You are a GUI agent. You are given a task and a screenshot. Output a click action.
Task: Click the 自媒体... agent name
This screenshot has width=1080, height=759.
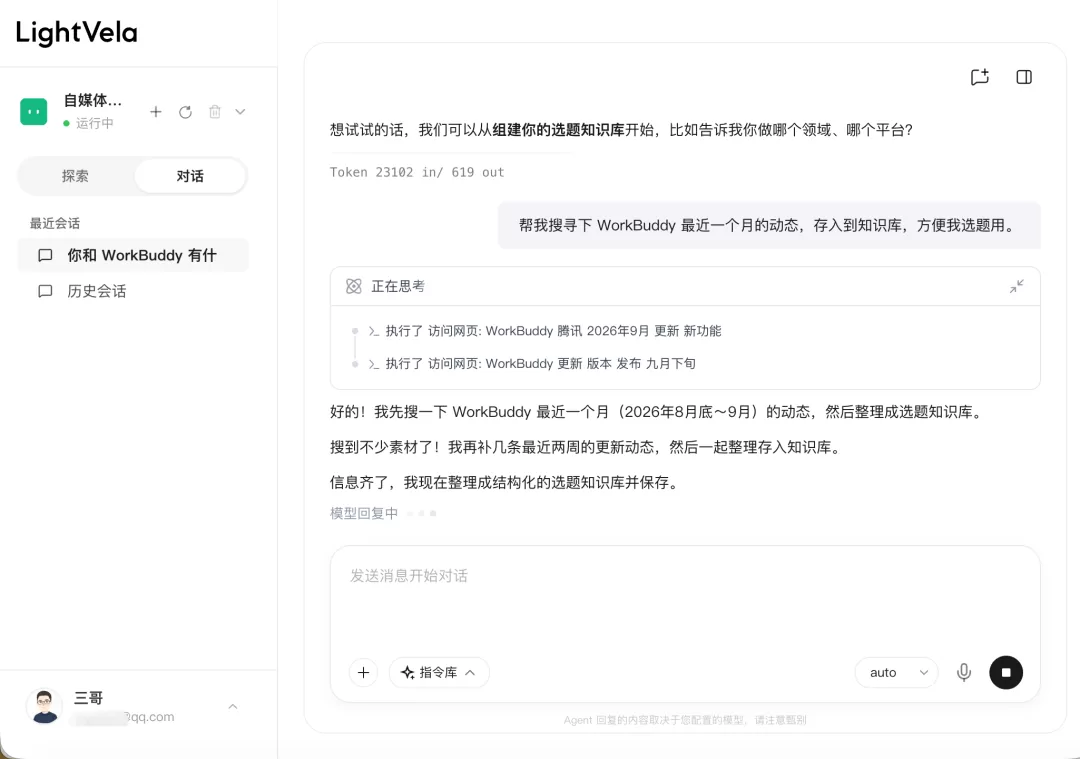pyautogui.click(x=92, y=101)
